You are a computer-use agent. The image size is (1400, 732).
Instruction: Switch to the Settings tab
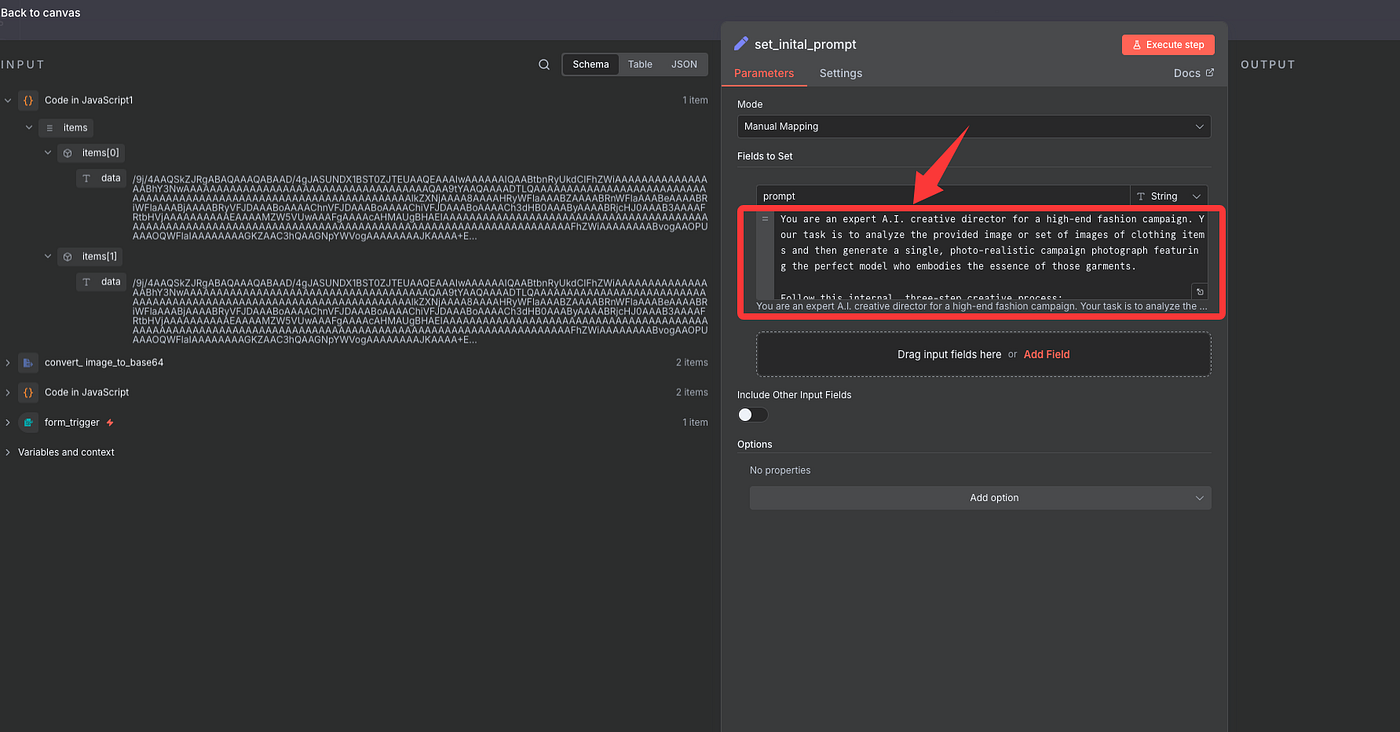[840, 73]
